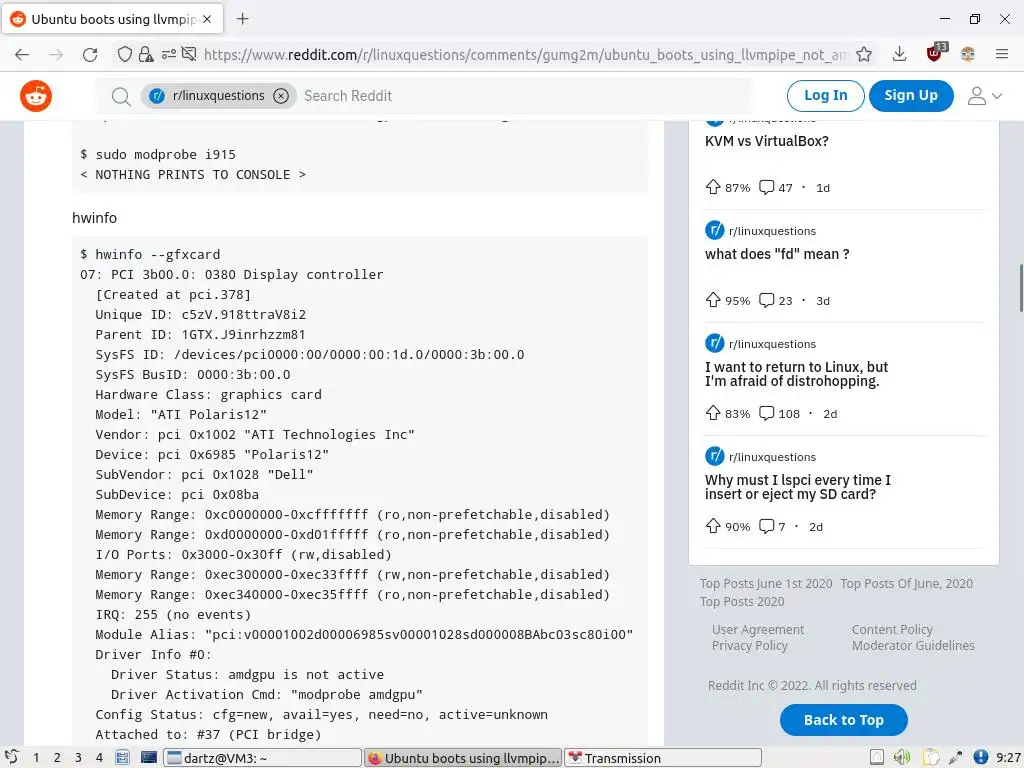Click the taskbar start menu icon

click(11, 758)
